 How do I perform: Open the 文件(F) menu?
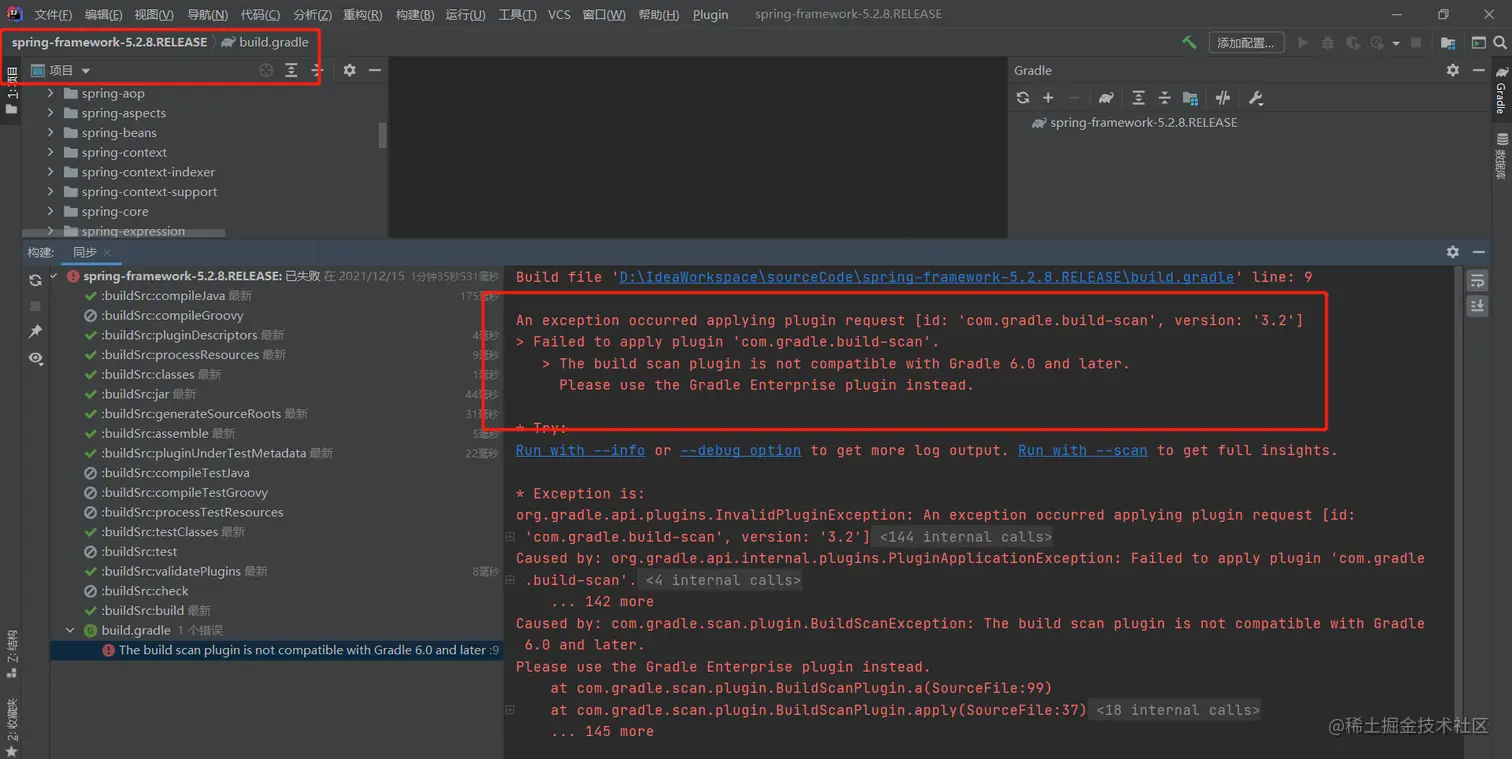pos(53,14)
